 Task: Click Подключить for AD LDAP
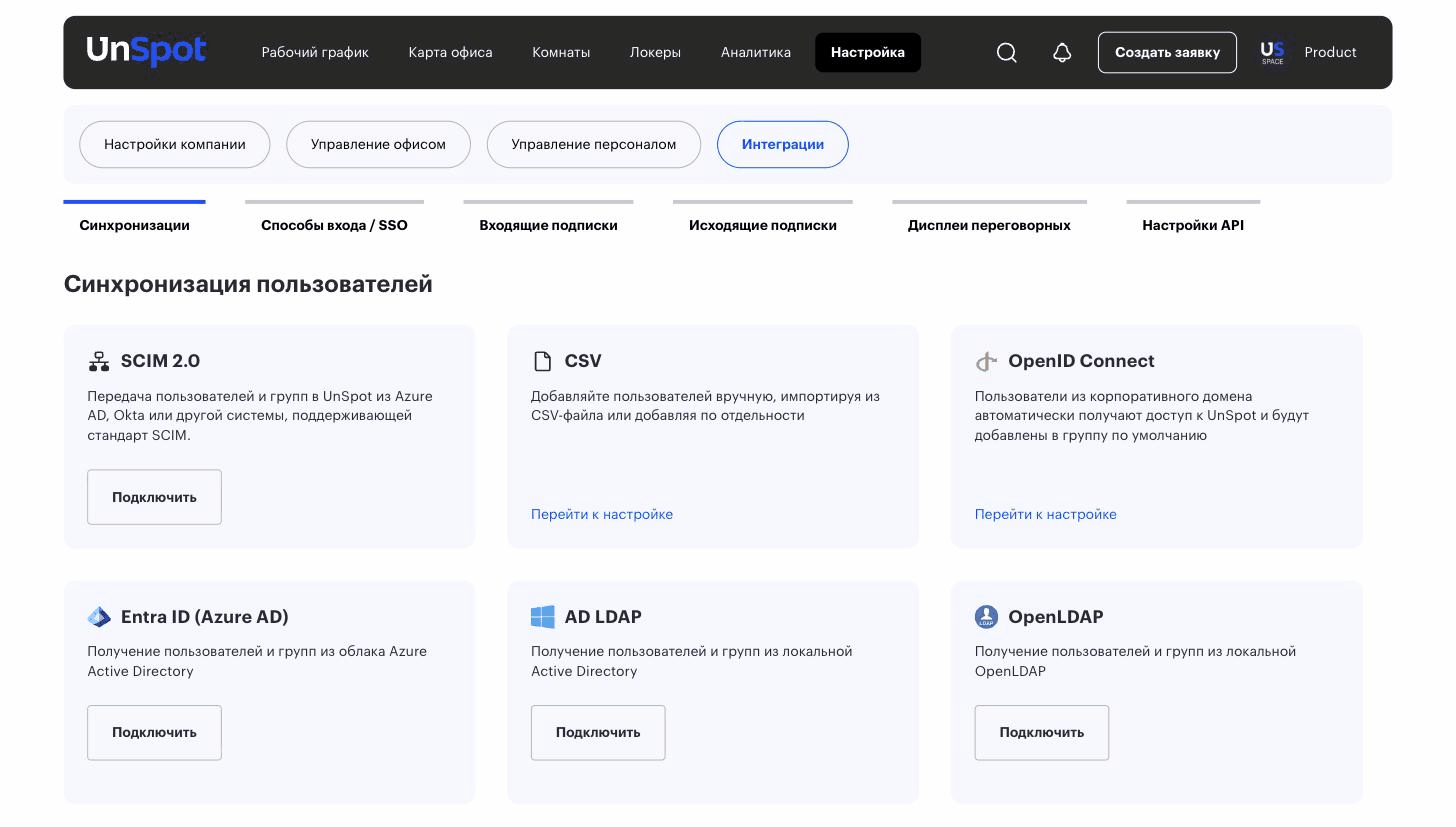598,732
